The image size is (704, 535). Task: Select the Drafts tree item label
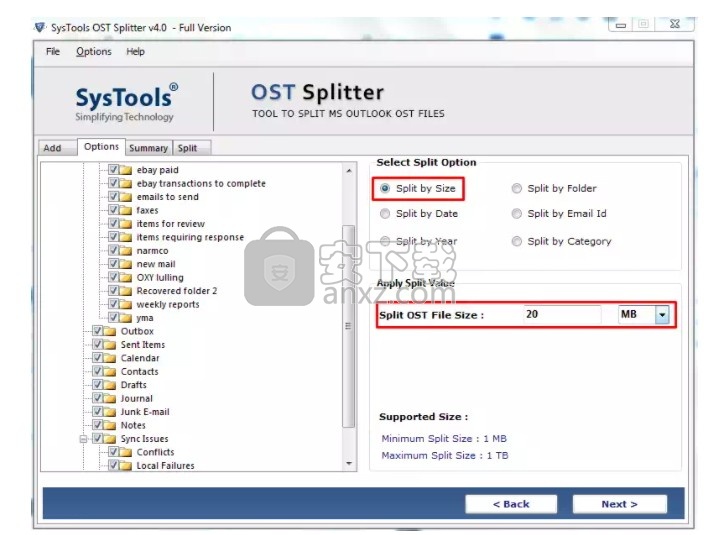(x=133, y=385)
